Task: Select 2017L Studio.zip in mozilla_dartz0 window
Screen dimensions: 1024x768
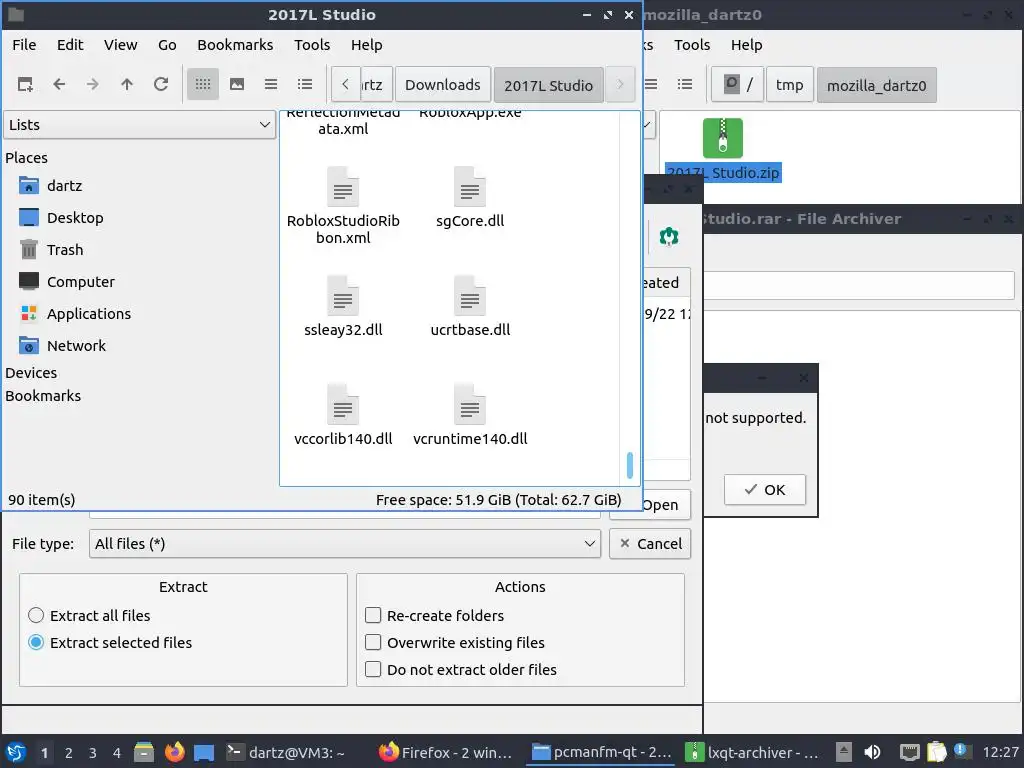Action: 722,150
